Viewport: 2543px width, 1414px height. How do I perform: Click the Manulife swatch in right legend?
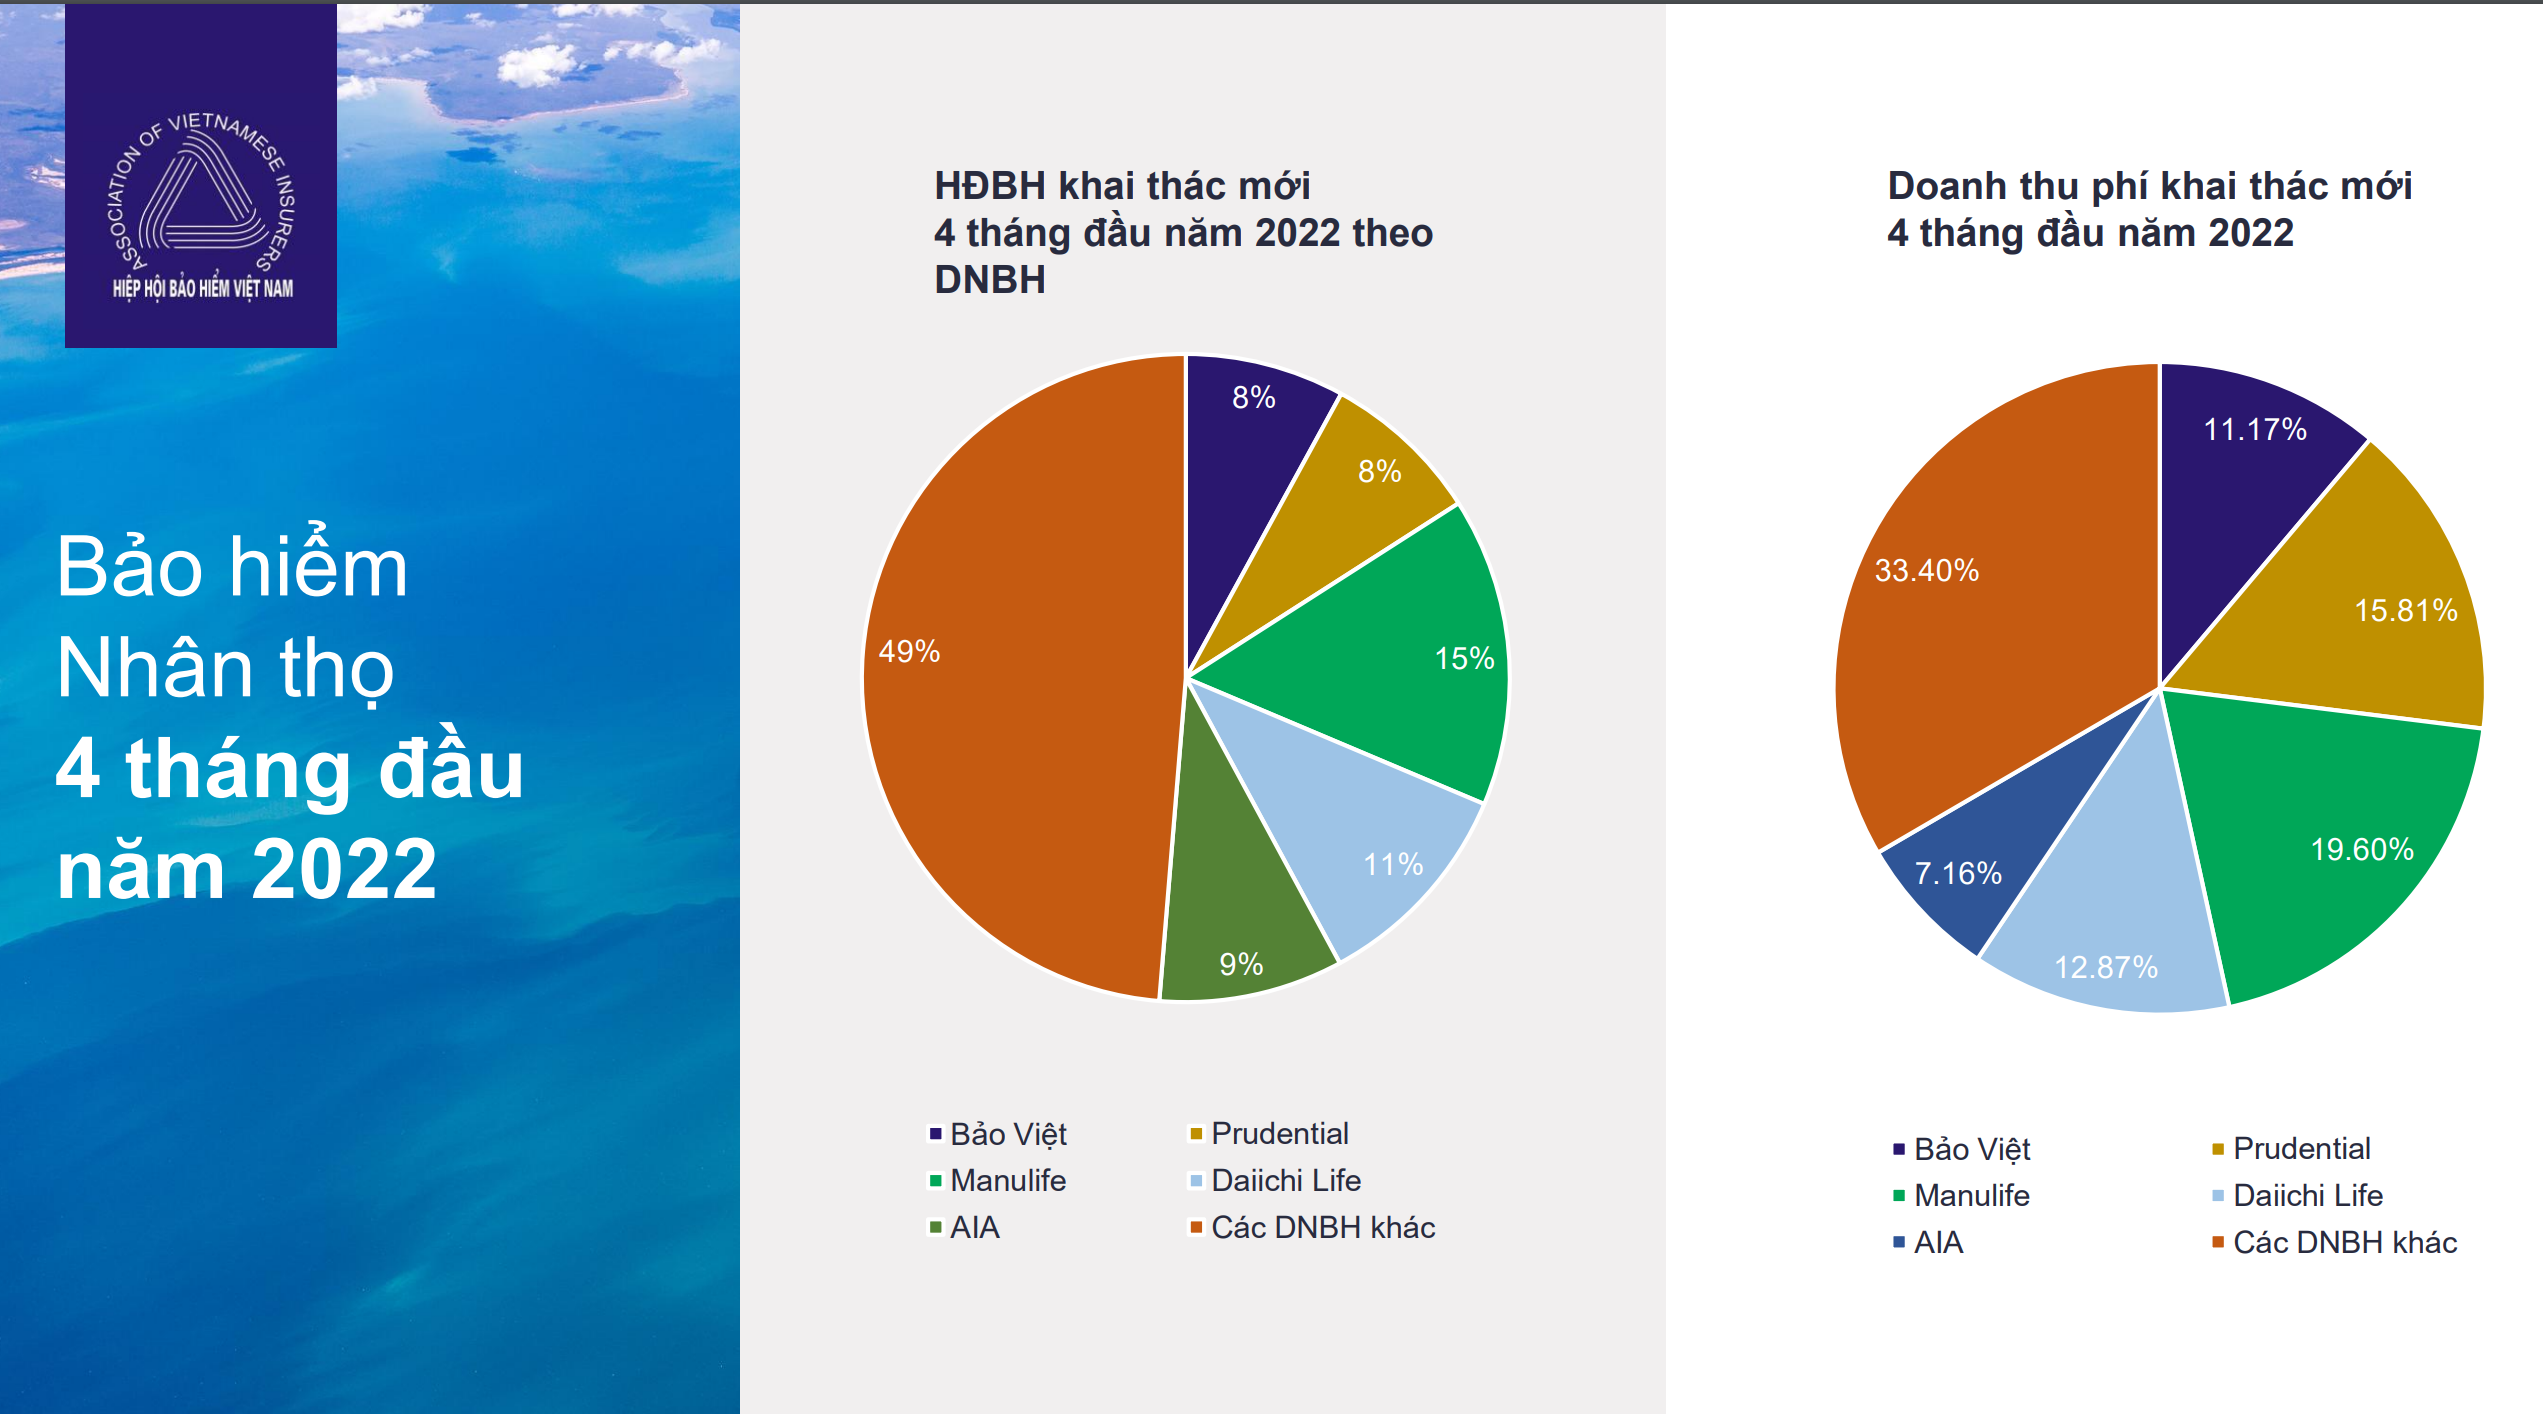point(1898,1196)
